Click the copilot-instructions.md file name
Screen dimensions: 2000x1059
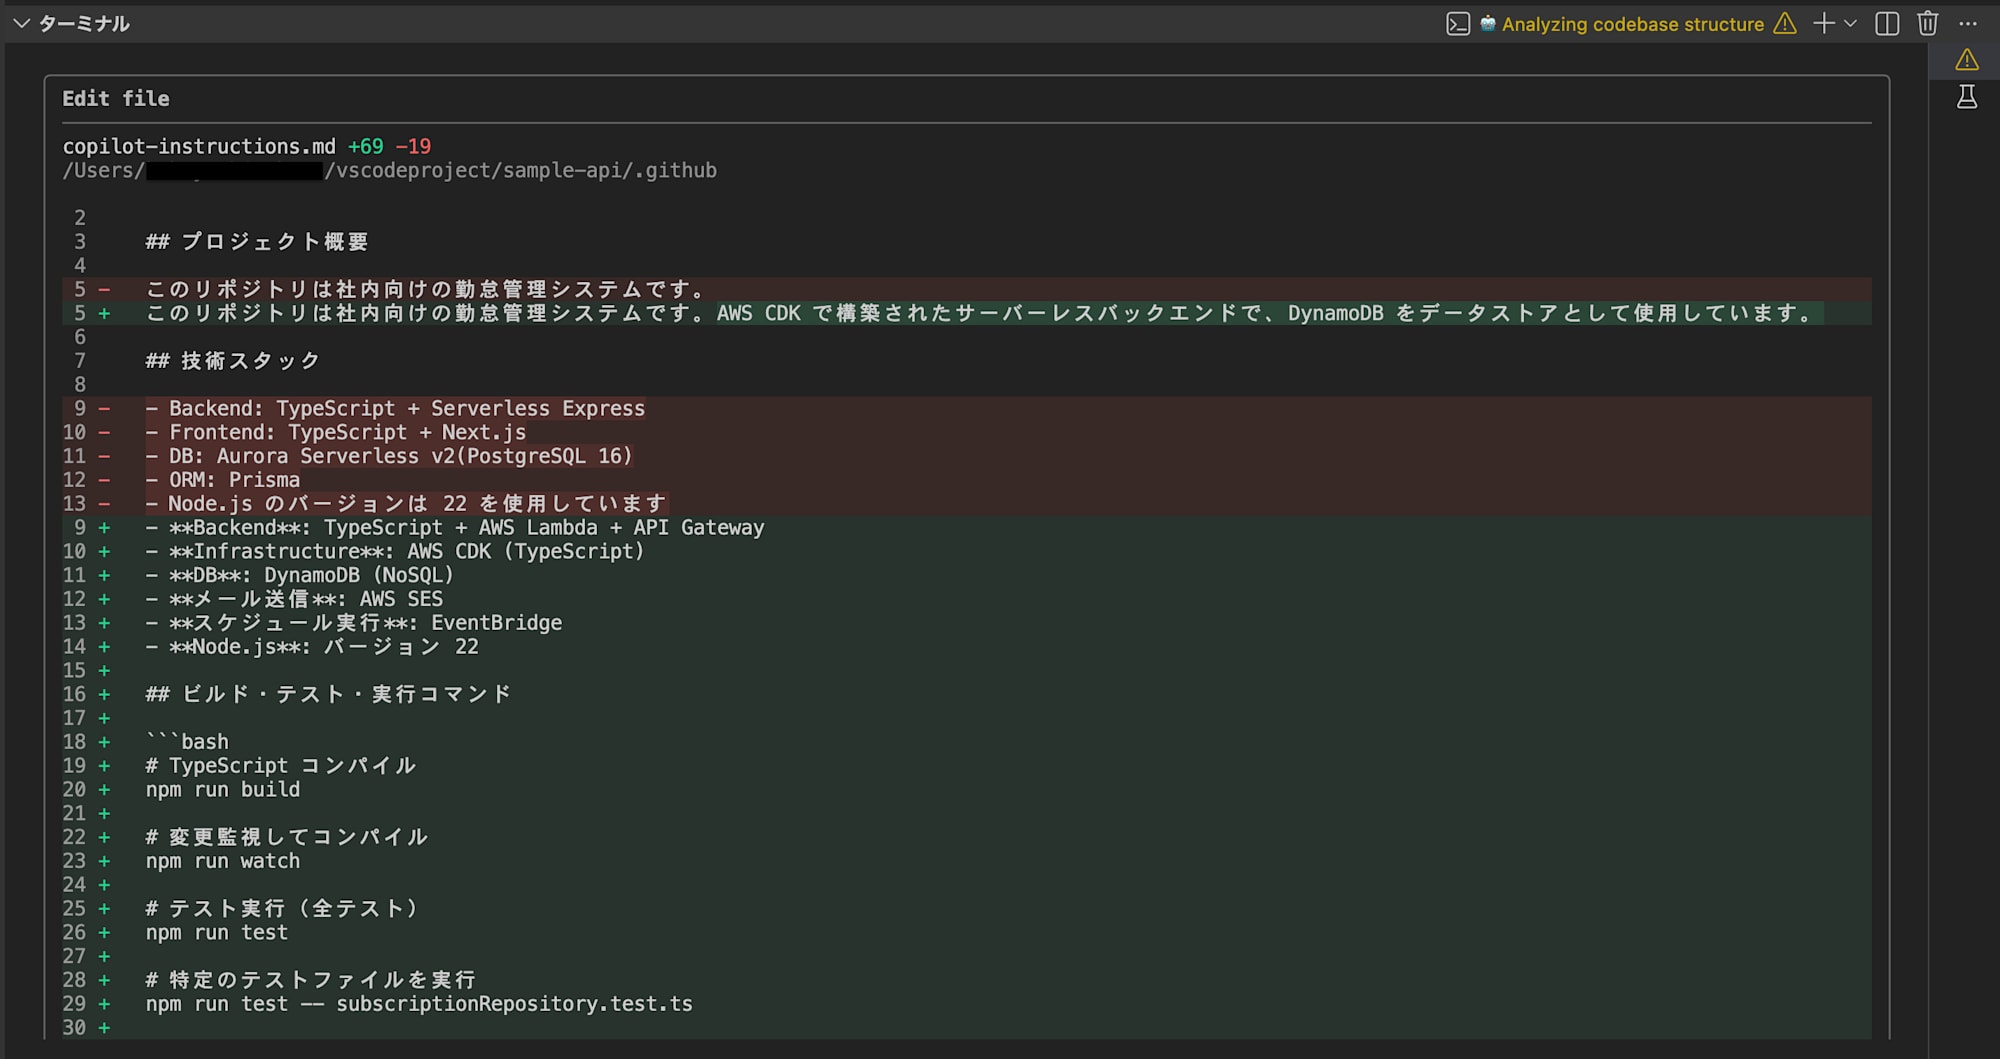199,146
